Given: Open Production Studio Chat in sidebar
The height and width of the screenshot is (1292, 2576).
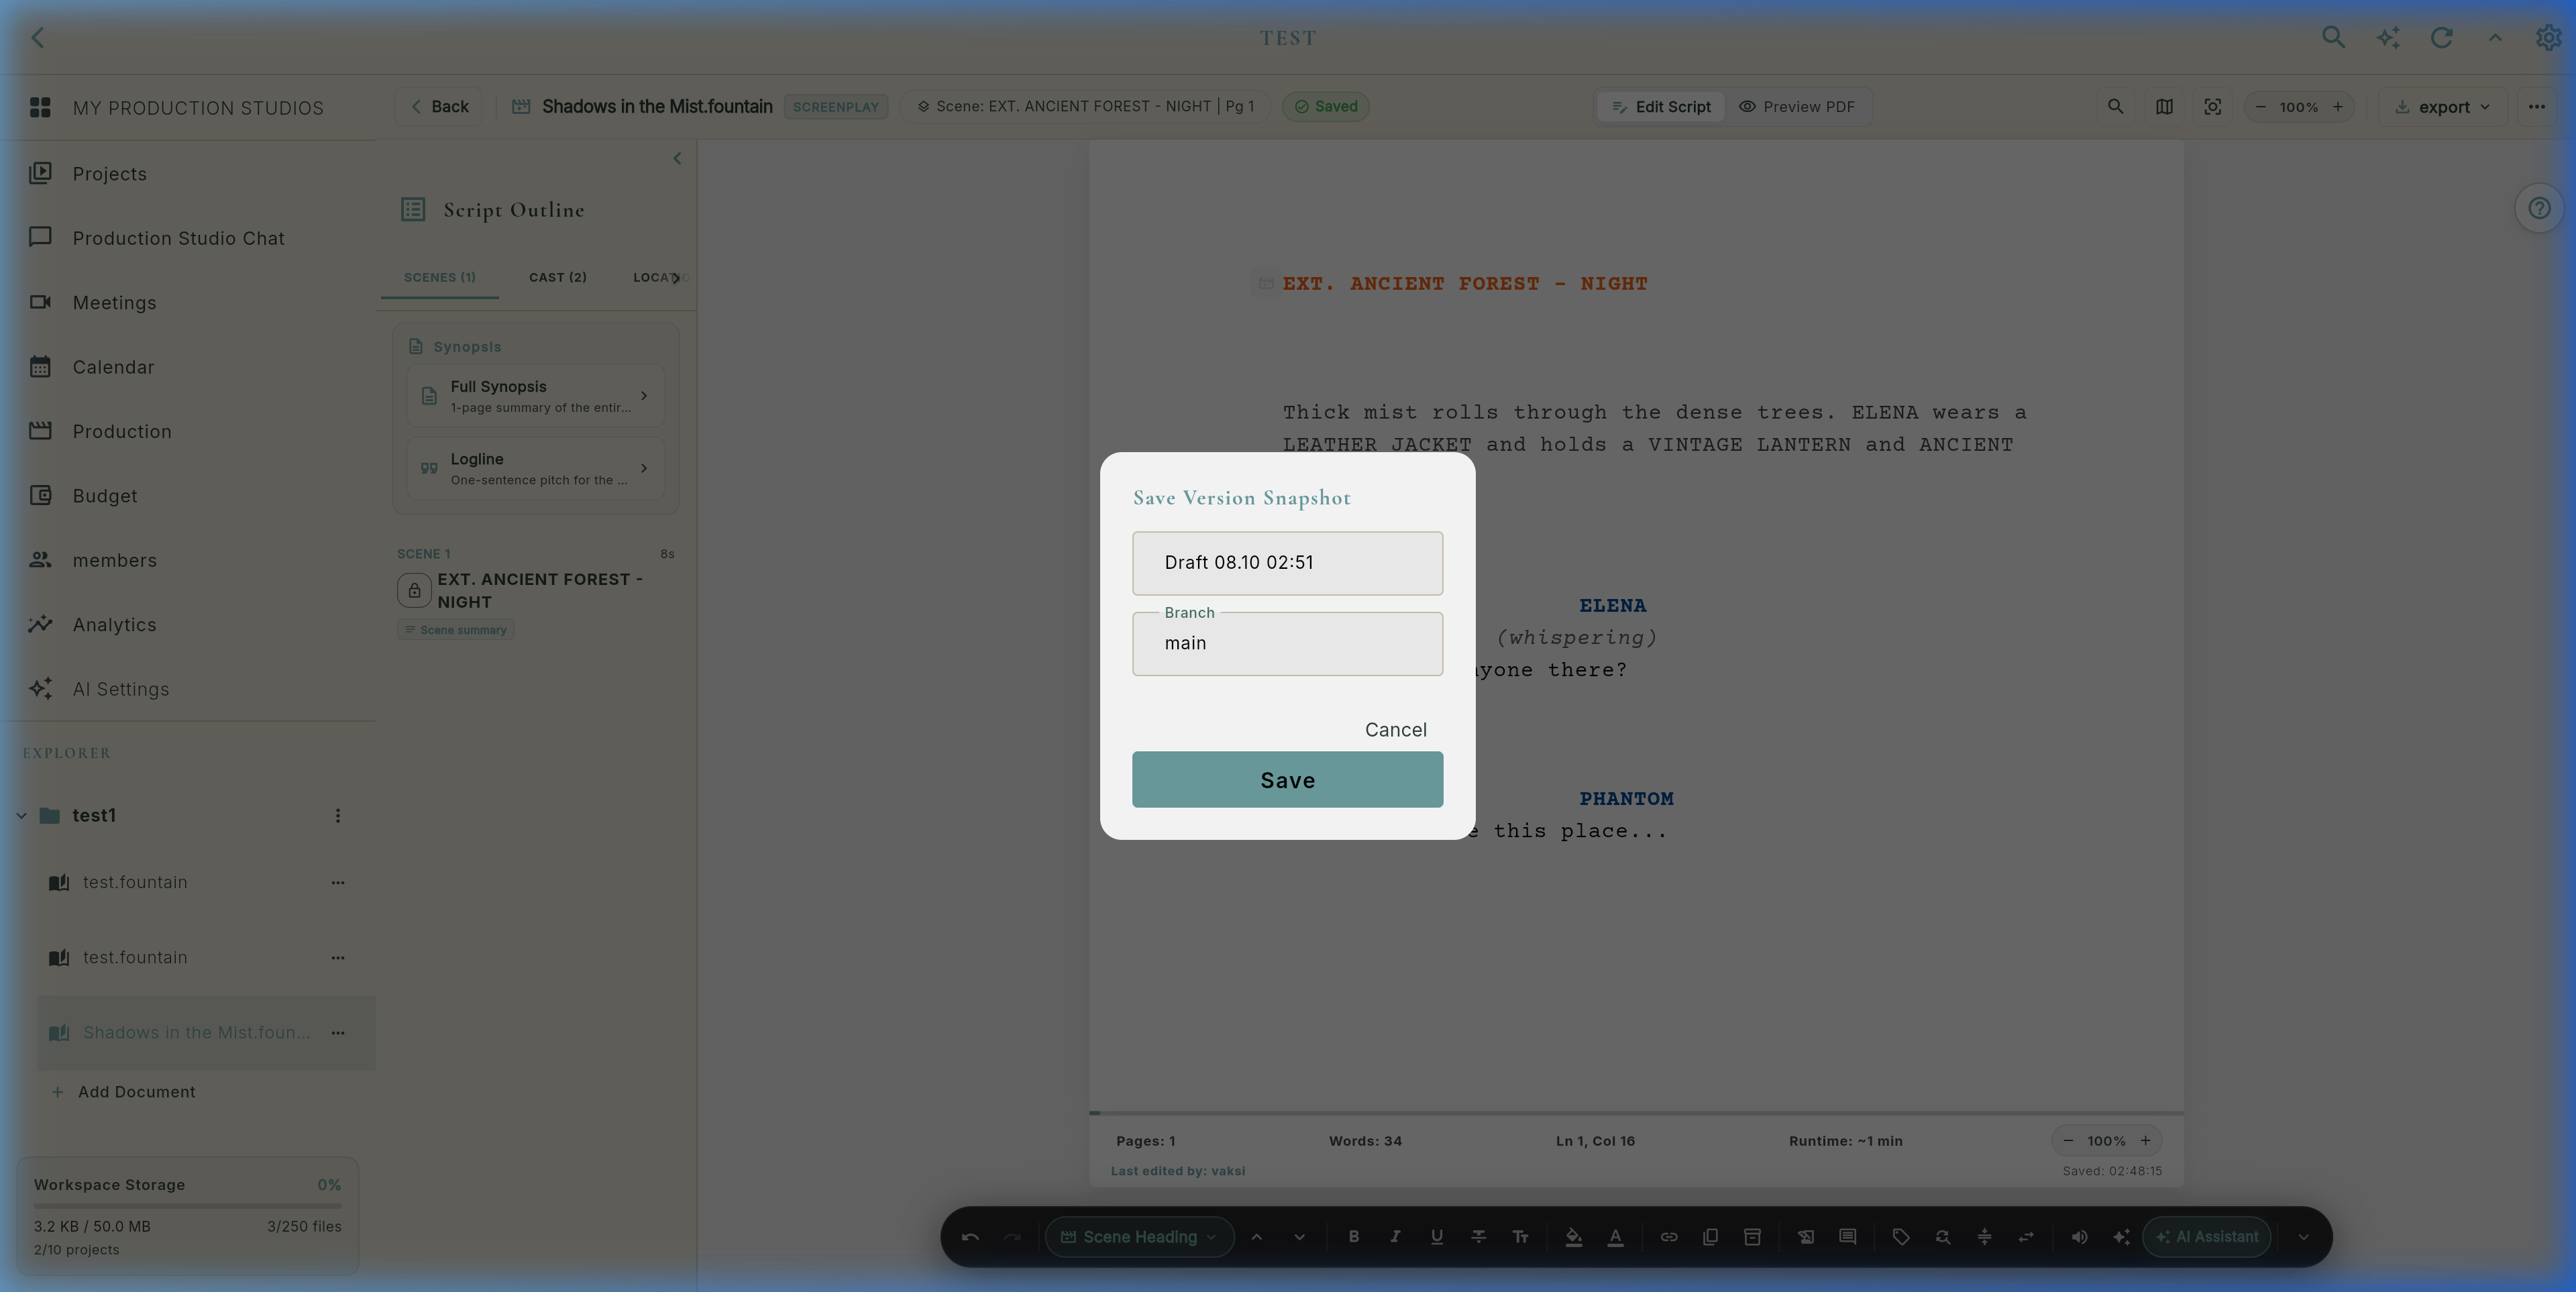Looking at the screenshot, I should tap(188, 238).
